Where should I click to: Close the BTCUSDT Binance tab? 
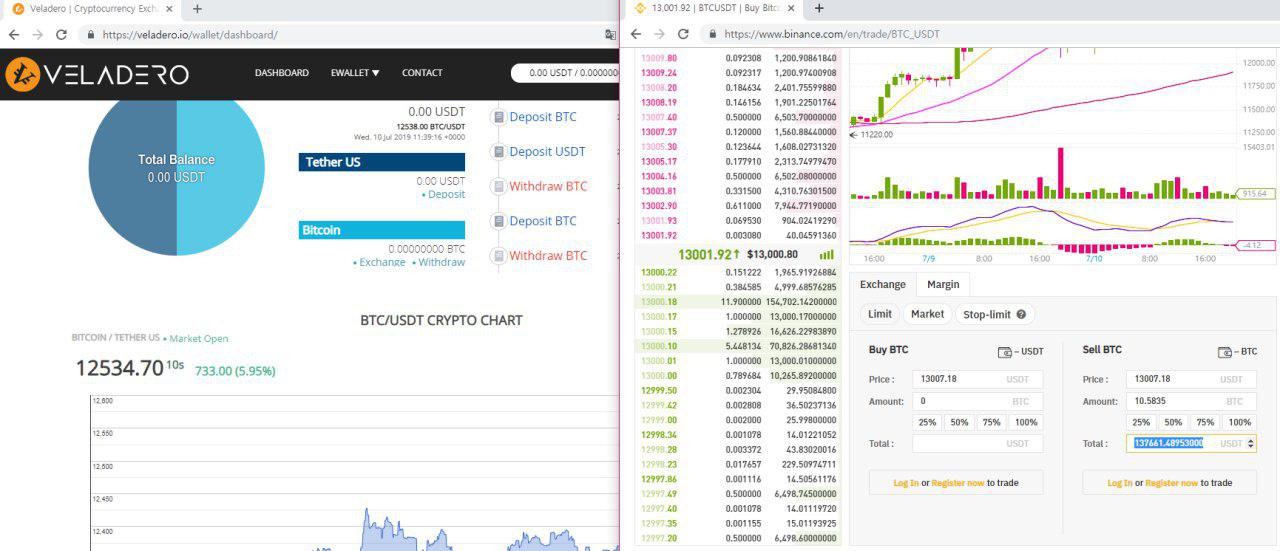pos(792,8)
